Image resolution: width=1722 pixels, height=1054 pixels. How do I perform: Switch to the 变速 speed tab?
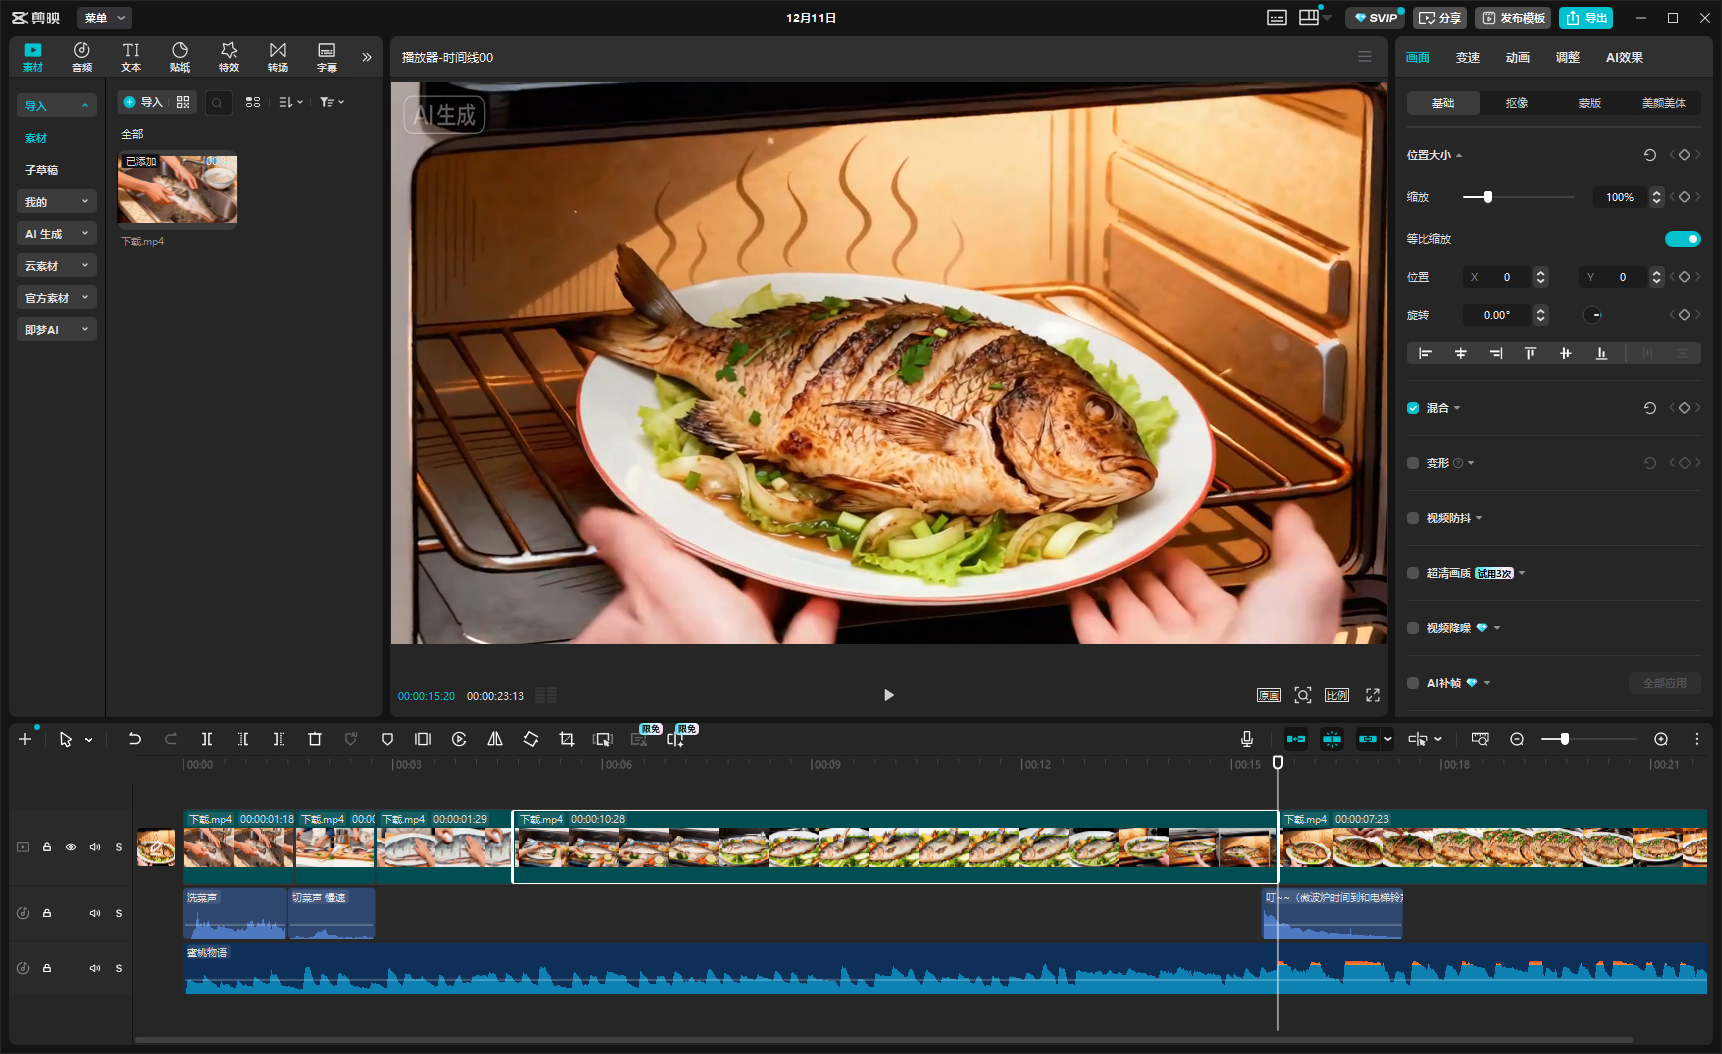tap(1467, 58)
